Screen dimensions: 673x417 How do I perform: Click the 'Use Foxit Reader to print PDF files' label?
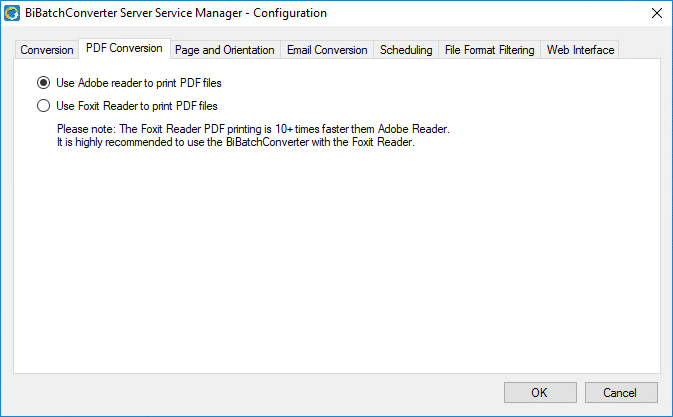pyautogui.click(x=137, y=105)
